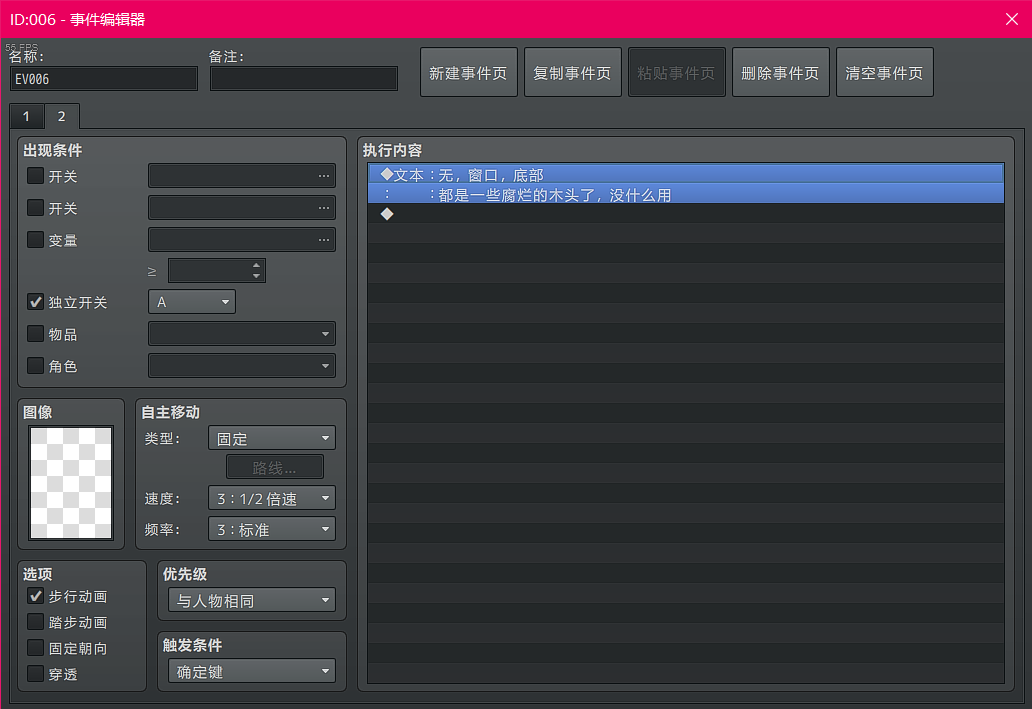
Task: Click the variable value stepper arrows
Action: (x=256, y=271)
